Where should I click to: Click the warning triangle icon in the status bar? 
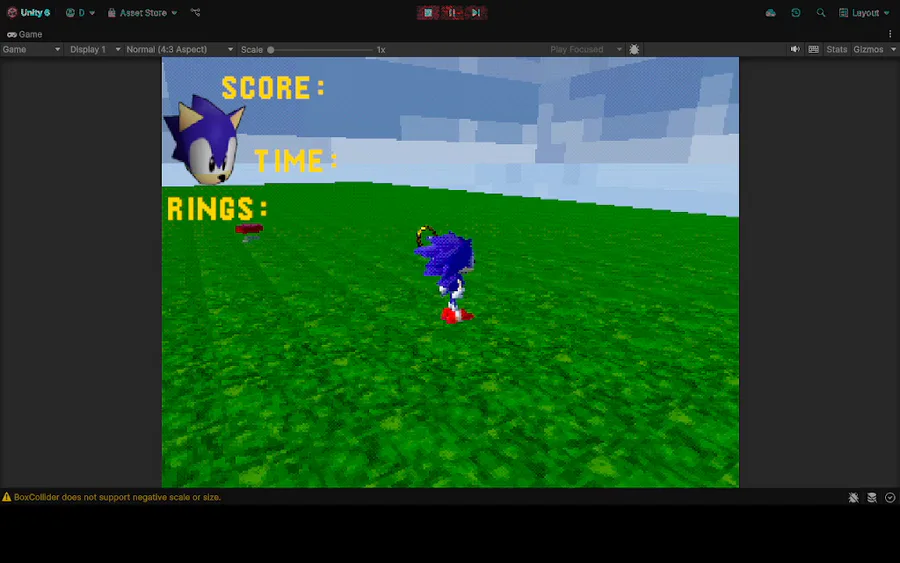6,497
